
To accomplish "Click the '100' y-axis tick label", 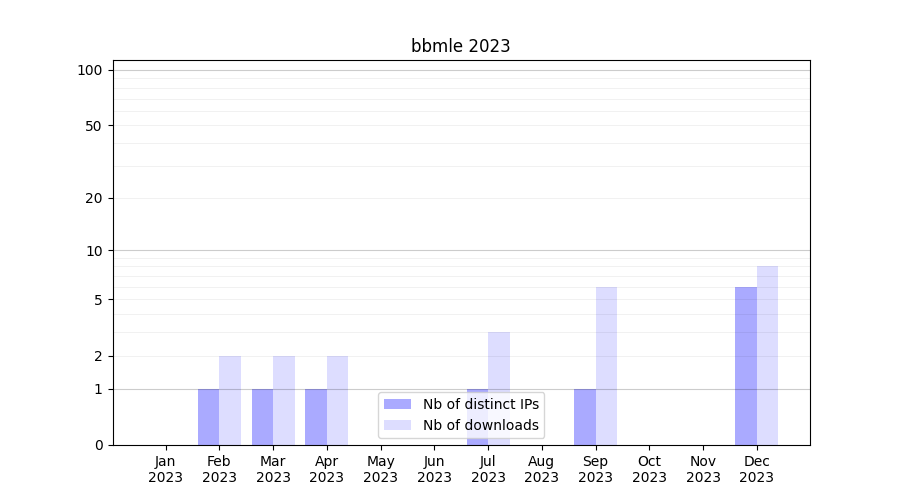I will click(90, 70).
